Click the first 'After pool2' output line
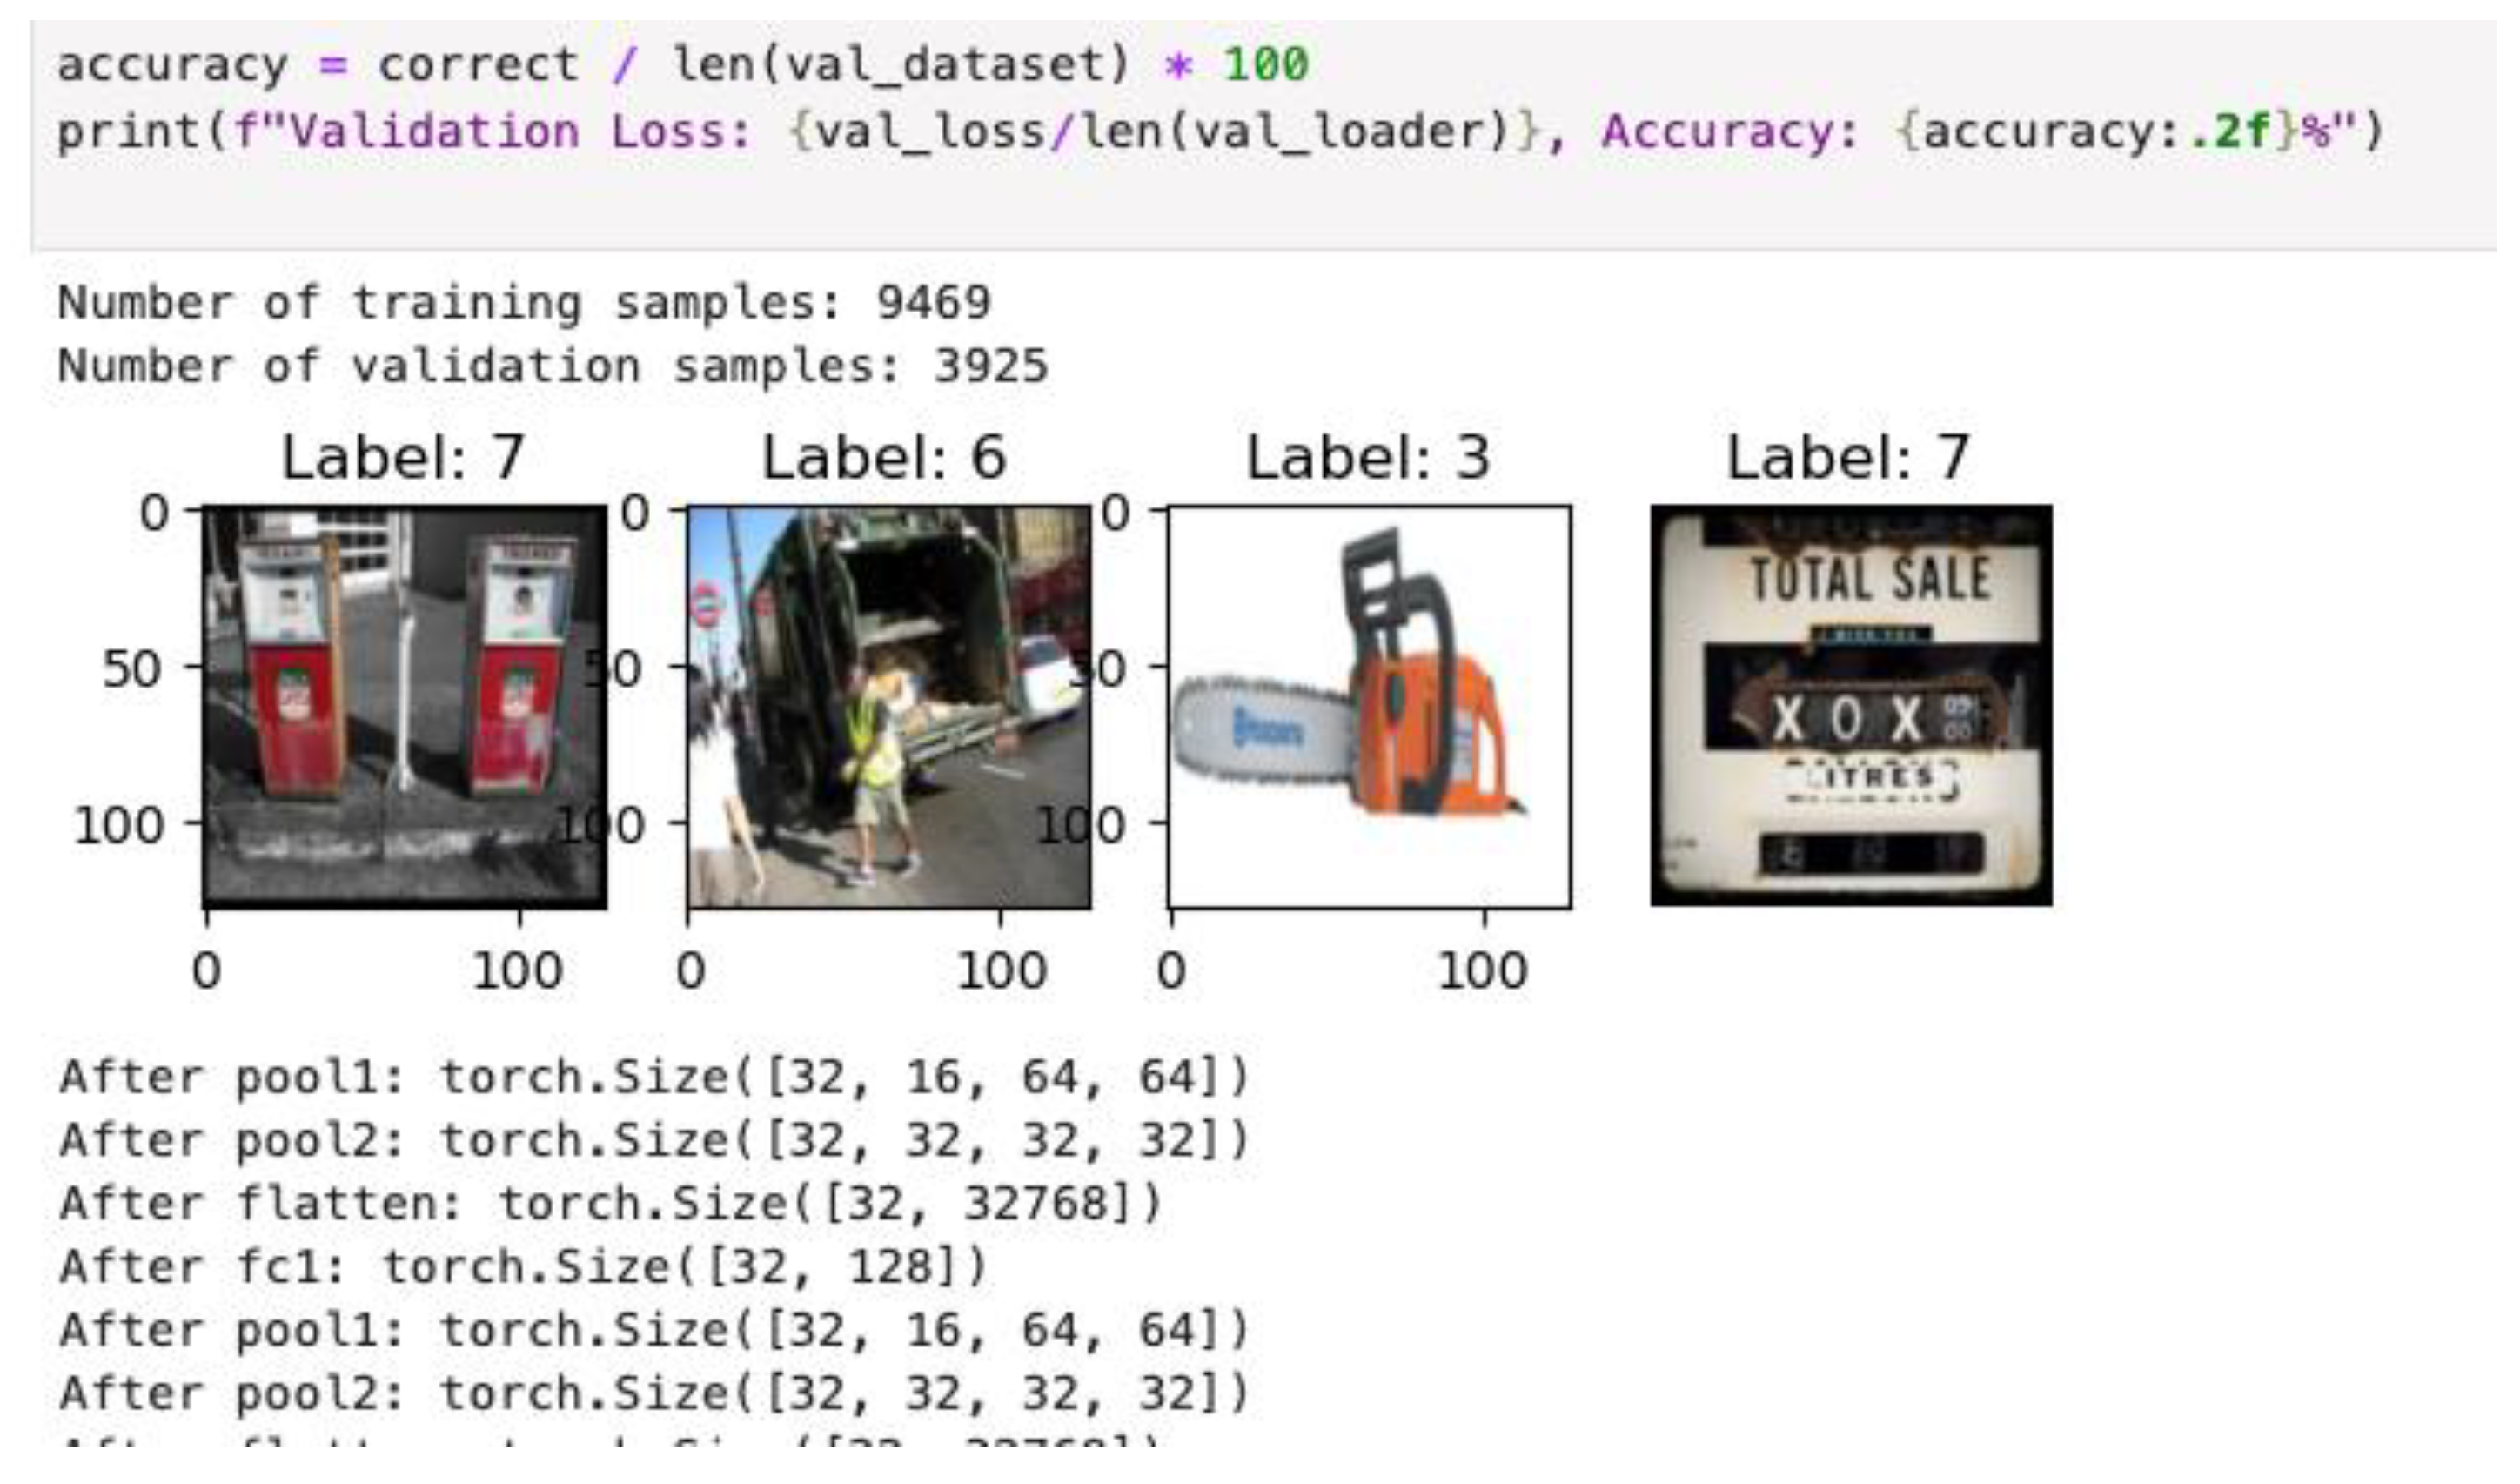 click(655, 1140)
